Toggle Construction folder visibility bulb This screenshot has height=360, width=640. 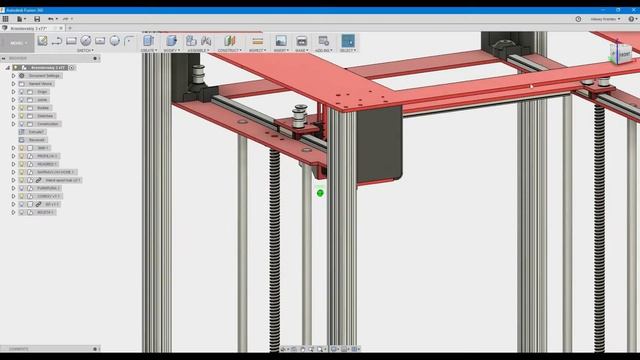tap(22, 124)
